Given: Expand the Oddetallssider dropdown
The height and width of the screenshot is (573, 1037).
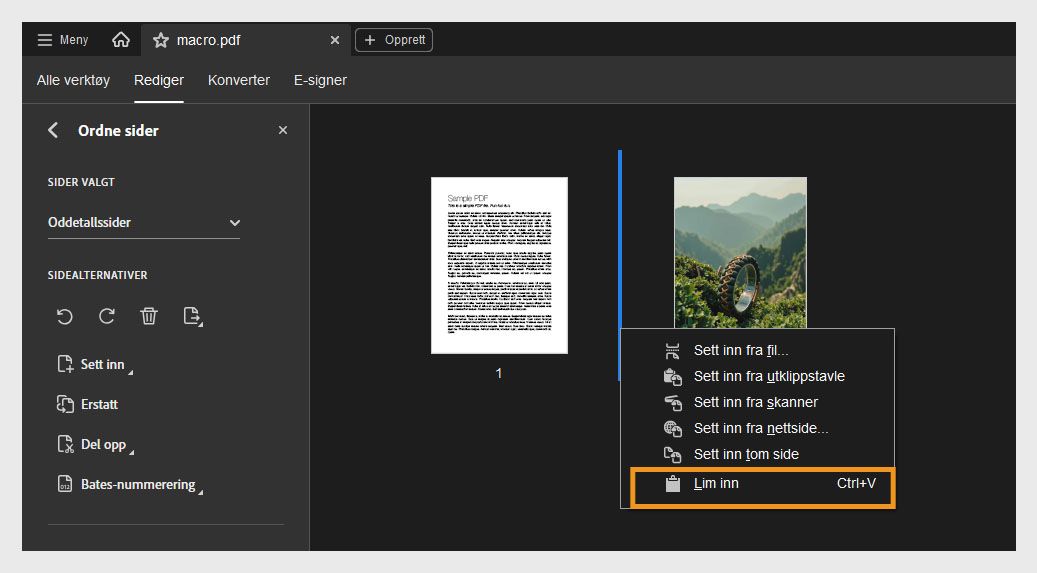Looking at the screenshot, I should tap(144, 223).
